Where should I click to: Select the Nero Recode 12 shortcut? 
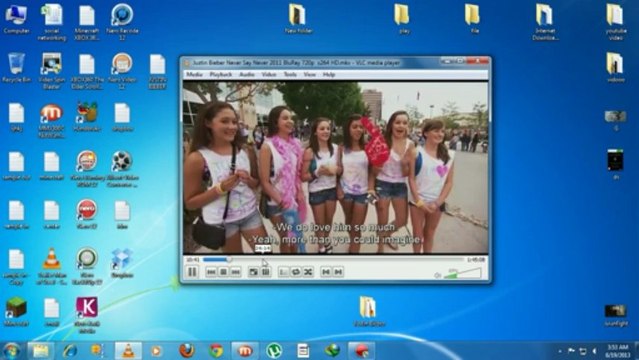pos(122,22)
